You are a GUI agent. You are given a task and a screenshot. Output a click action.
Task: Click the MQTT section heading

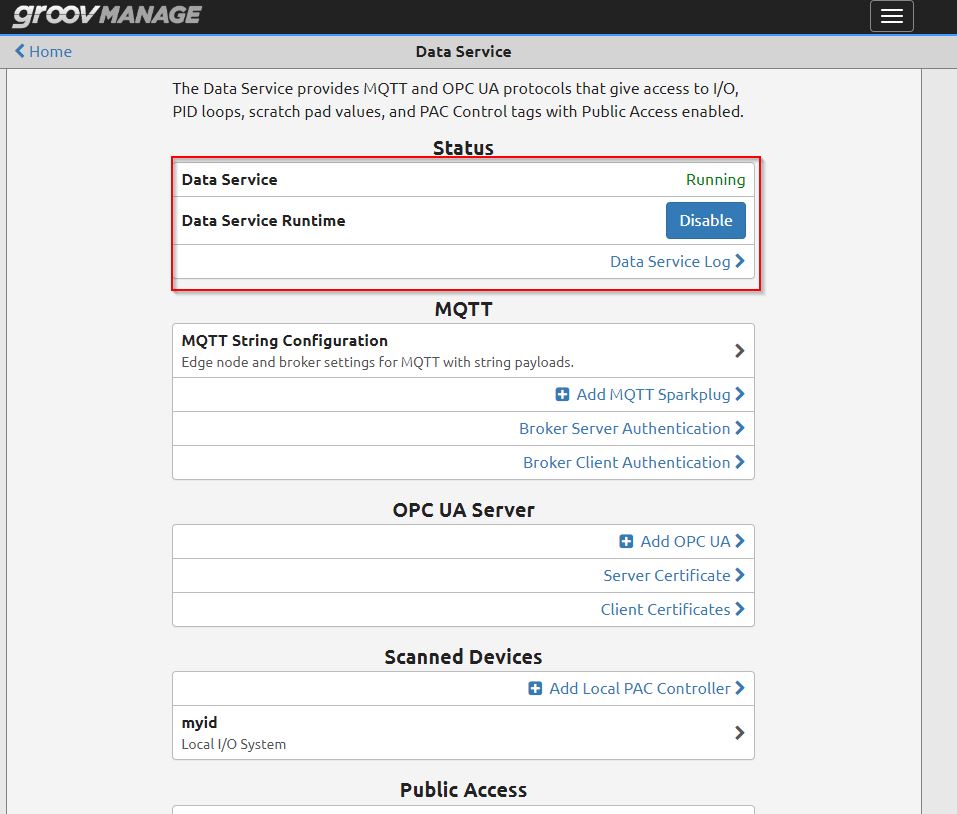[x=463, y=309]
